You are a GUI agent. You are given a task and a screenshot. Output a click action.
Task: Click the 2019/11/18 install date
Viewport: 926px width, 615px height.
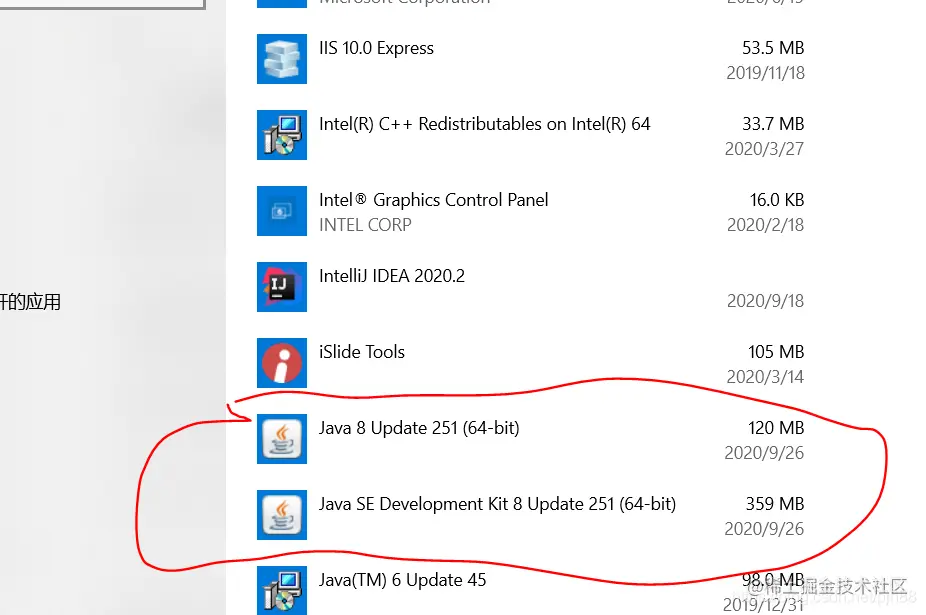coord(765,73)
